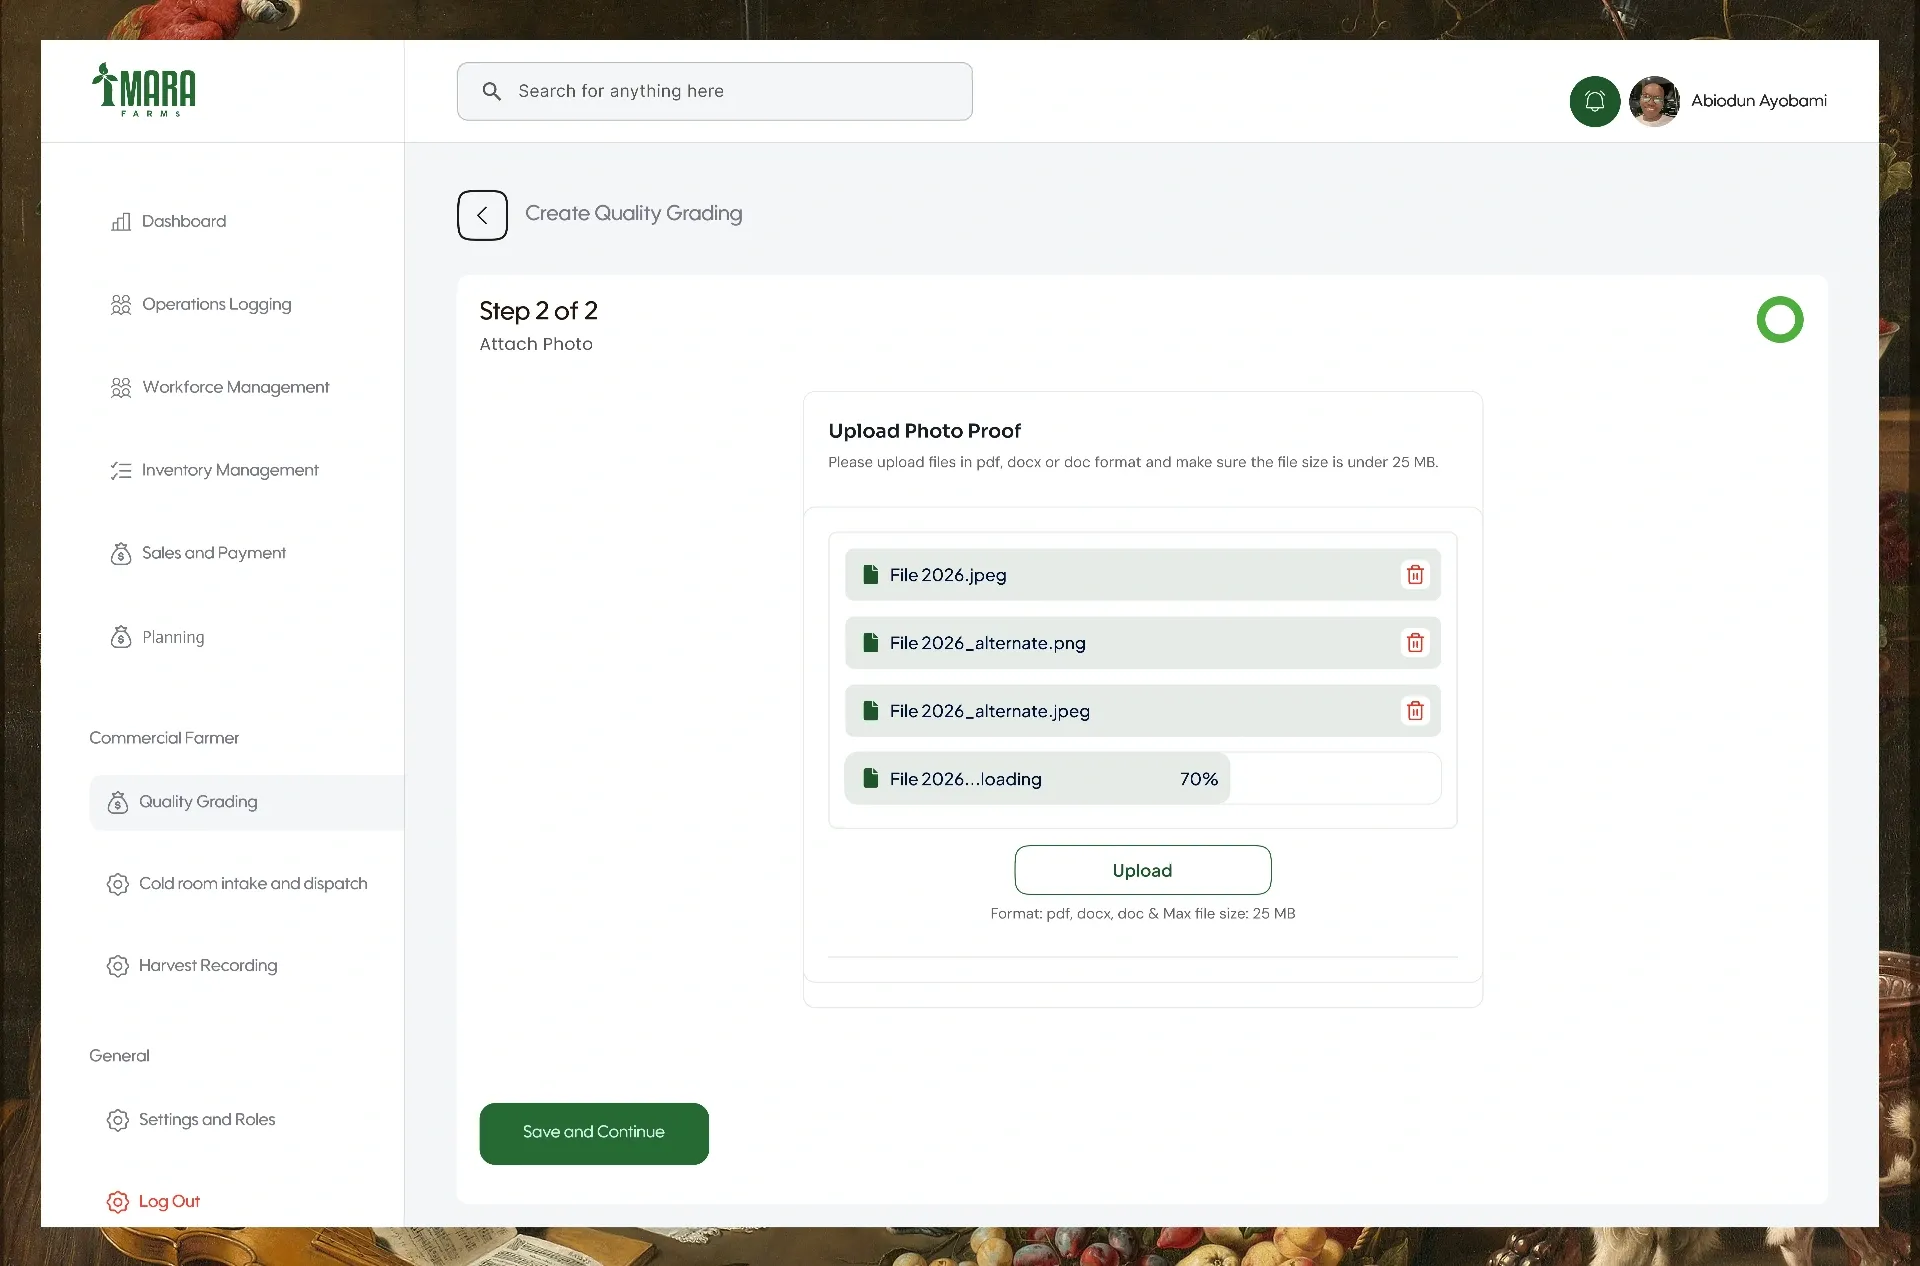Open Dashboard from the sidebar

(168, 221)
